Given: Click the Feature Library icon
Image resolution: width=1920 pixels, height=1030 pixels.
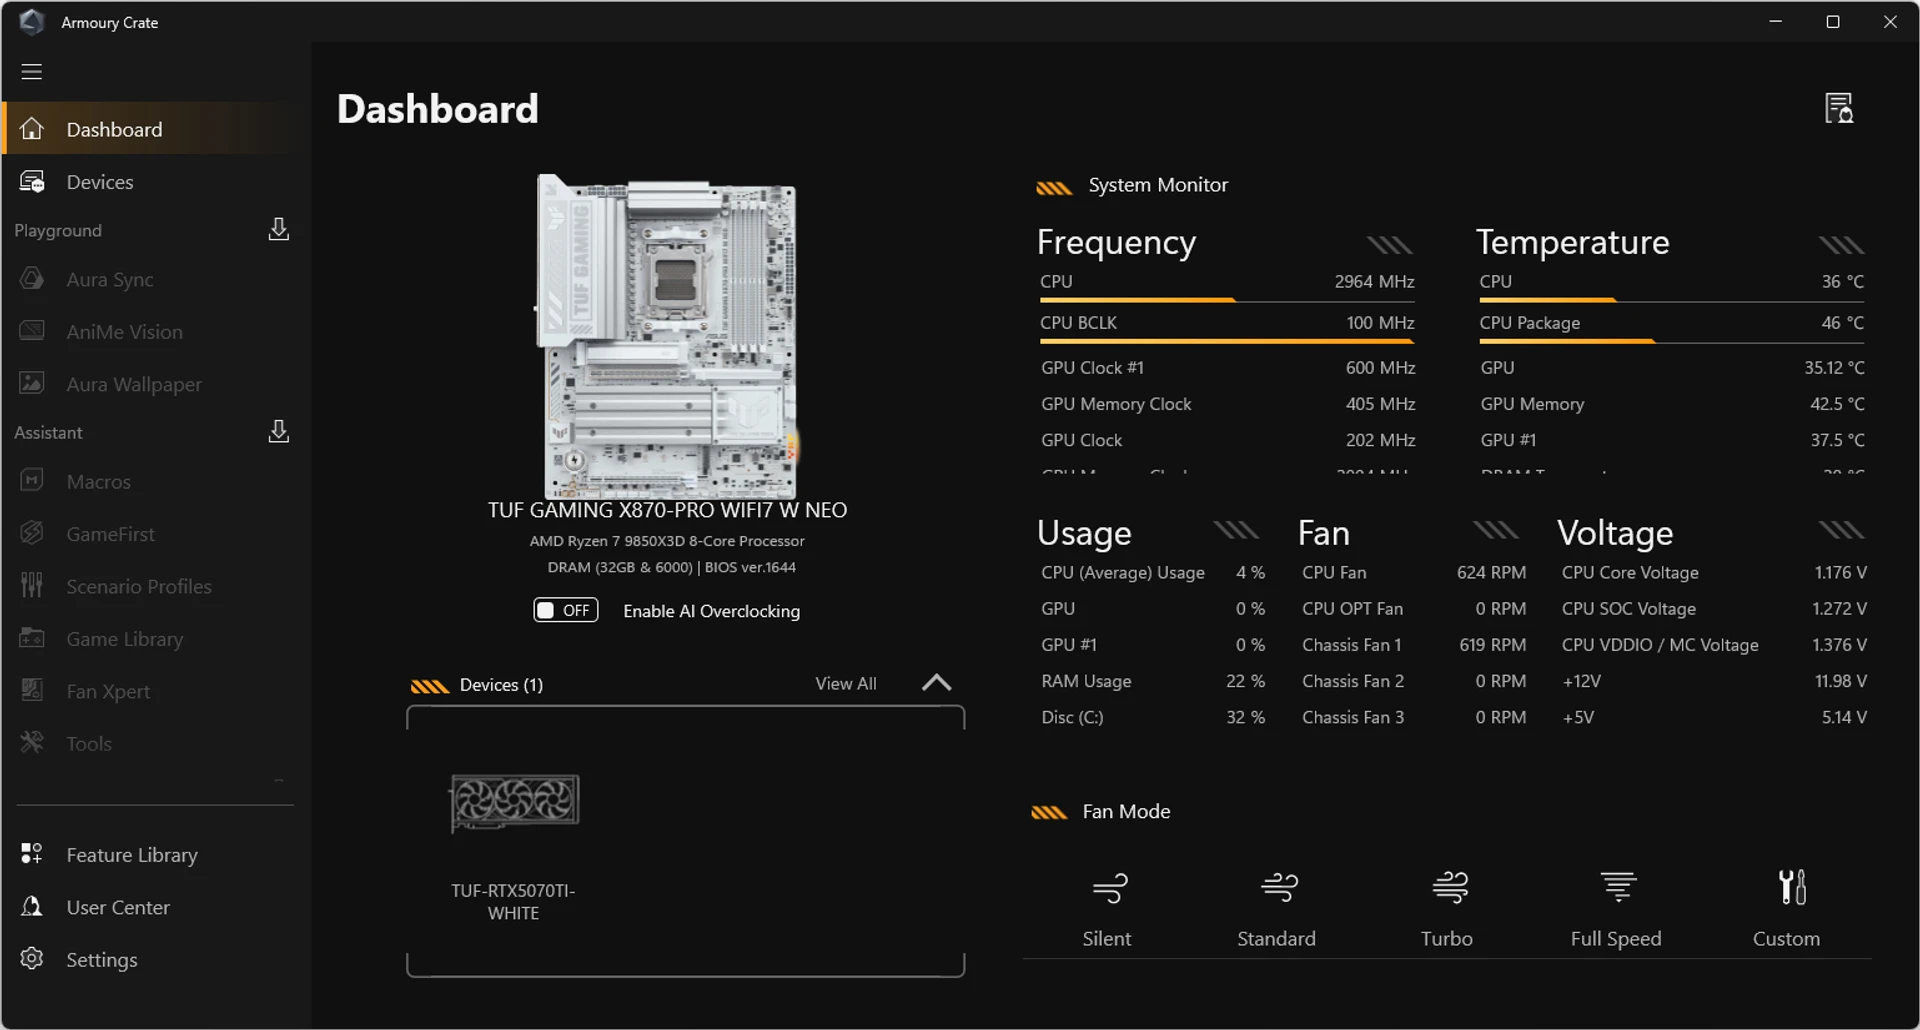Looking at the screenshot, I should coord(32,854).
